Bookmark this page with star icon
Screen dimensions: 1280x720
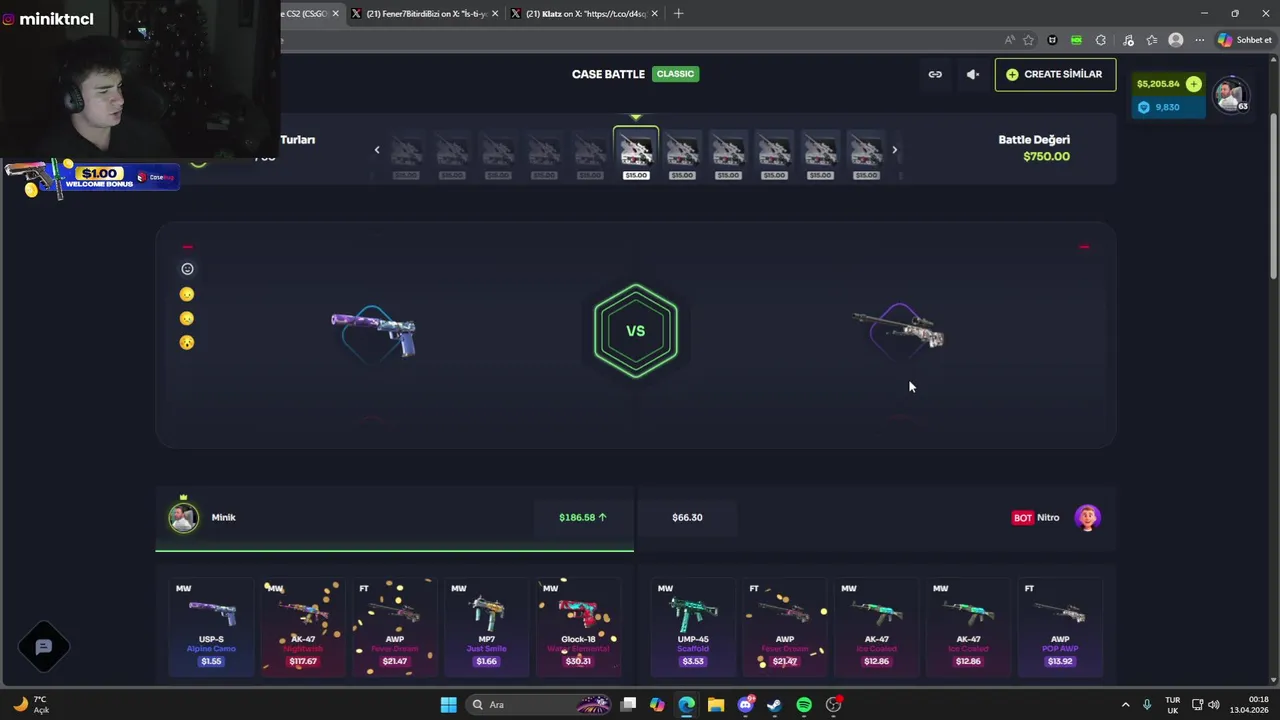click(1028, 40)
